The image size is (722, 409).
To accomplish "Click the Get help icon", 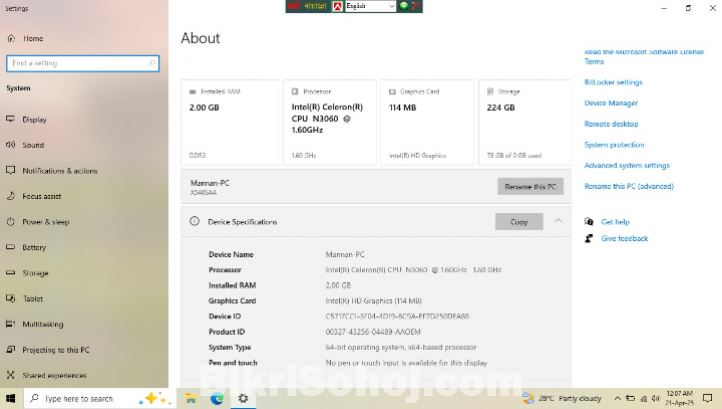I will coord(589,222).
